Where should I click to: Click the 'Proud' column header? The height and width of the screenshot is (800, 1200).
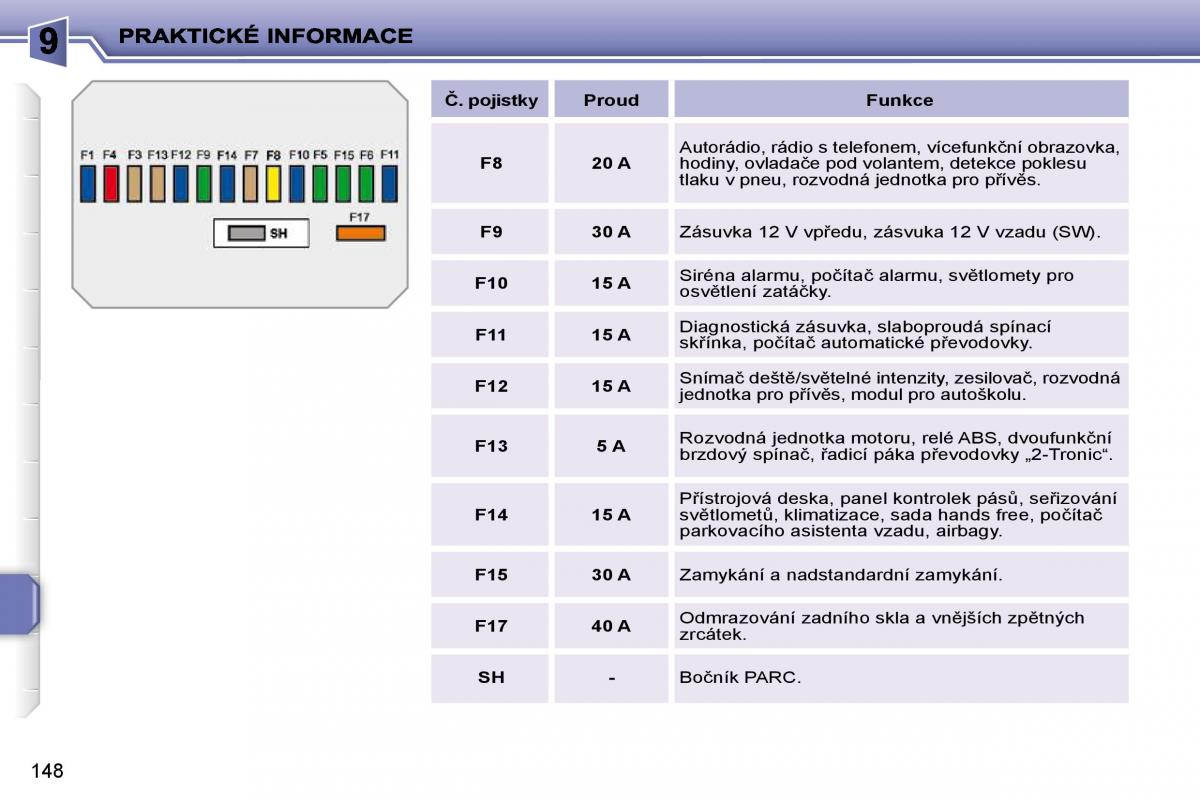tap(611, 100)
